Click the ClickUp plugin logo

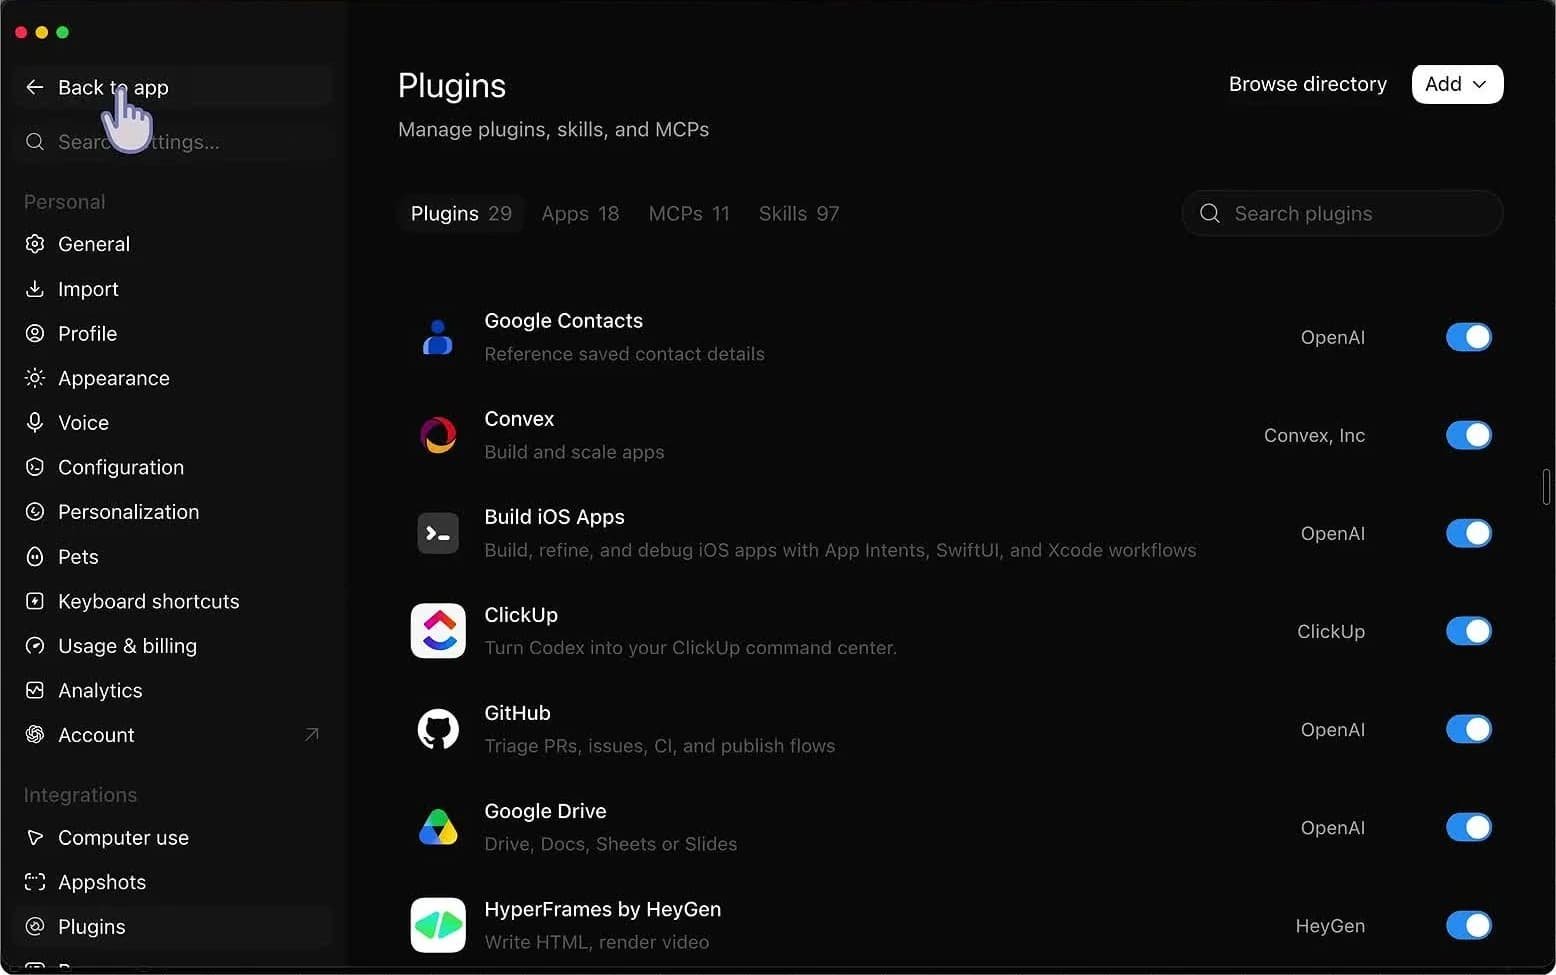(x=438, y=631)
